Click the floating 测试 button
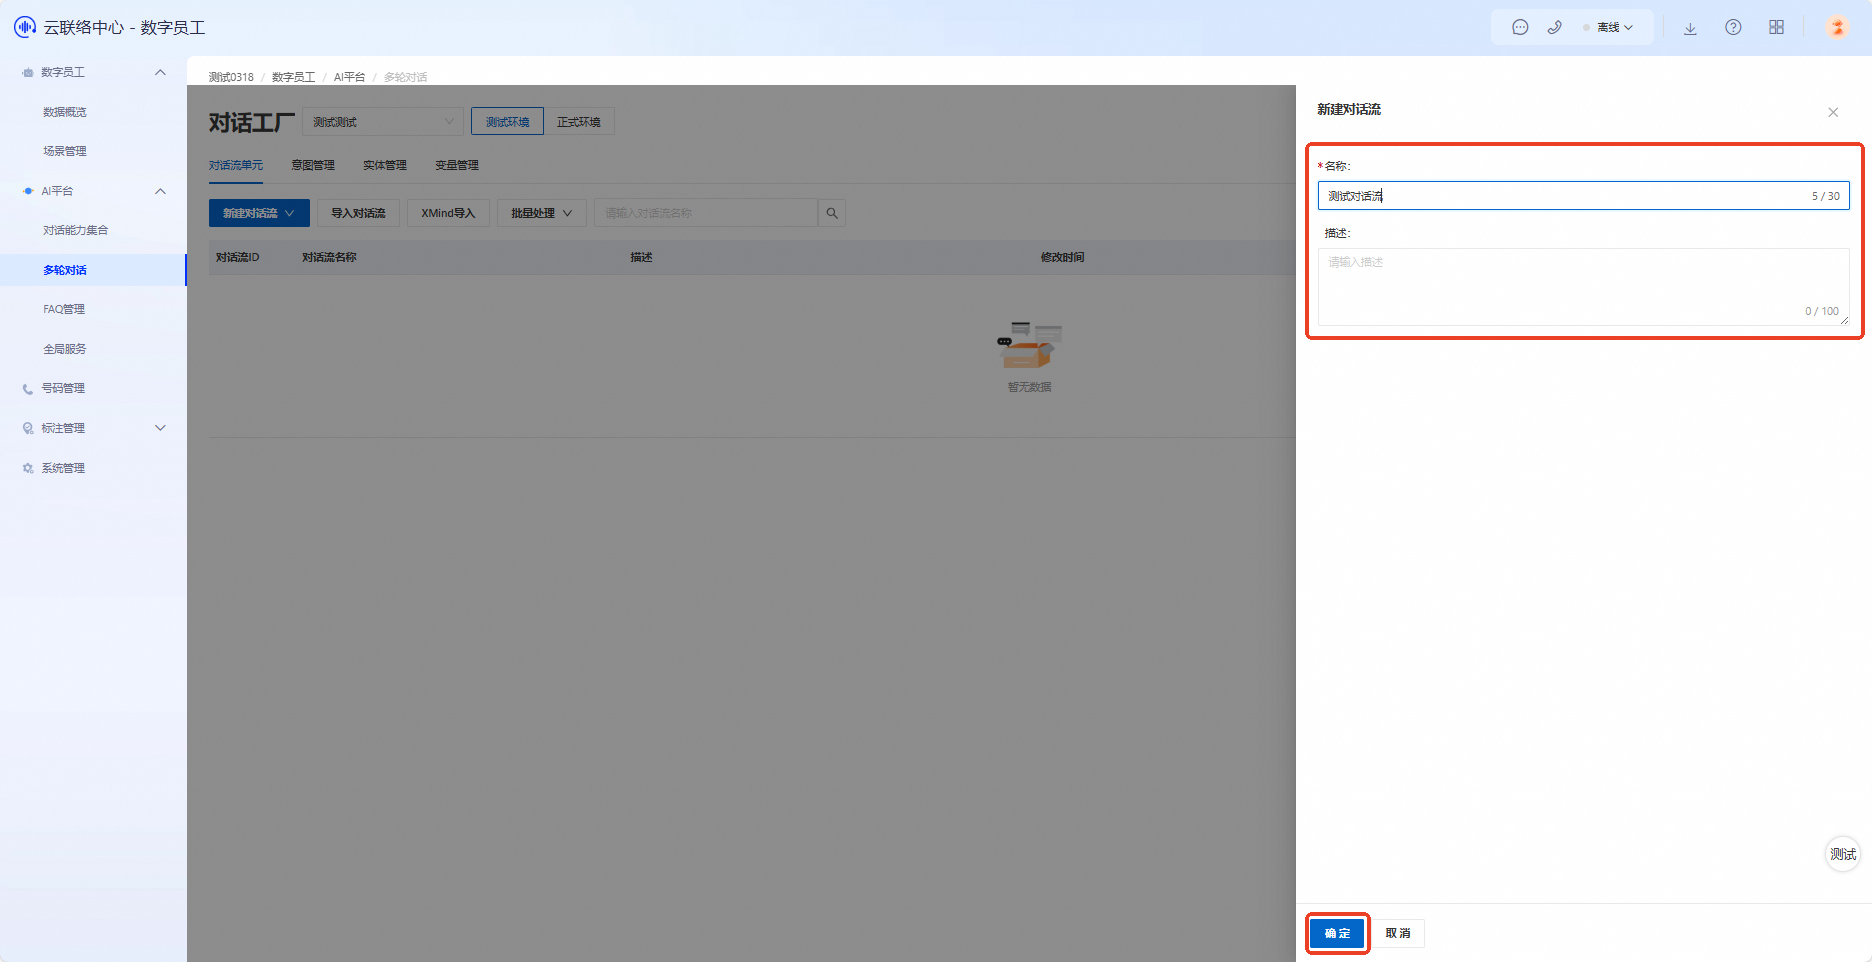Image resolution: width=1872 pixels, height=962 pixels. click(x=1843, y=854)
